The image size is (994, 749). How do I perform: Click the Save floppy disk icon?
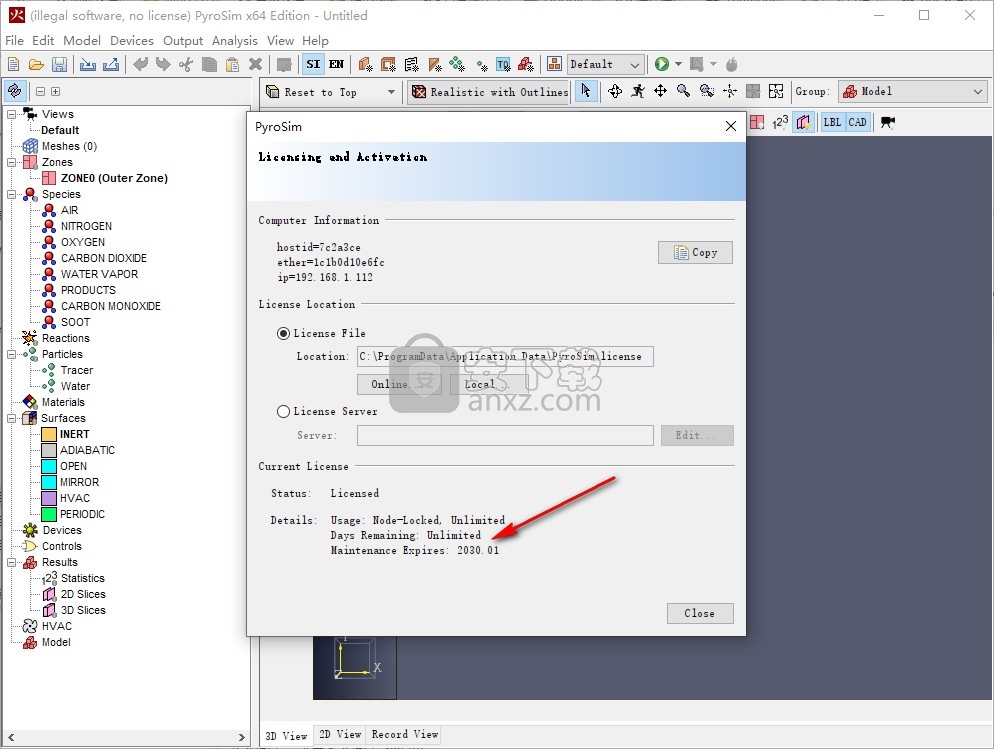pos(59,64)
